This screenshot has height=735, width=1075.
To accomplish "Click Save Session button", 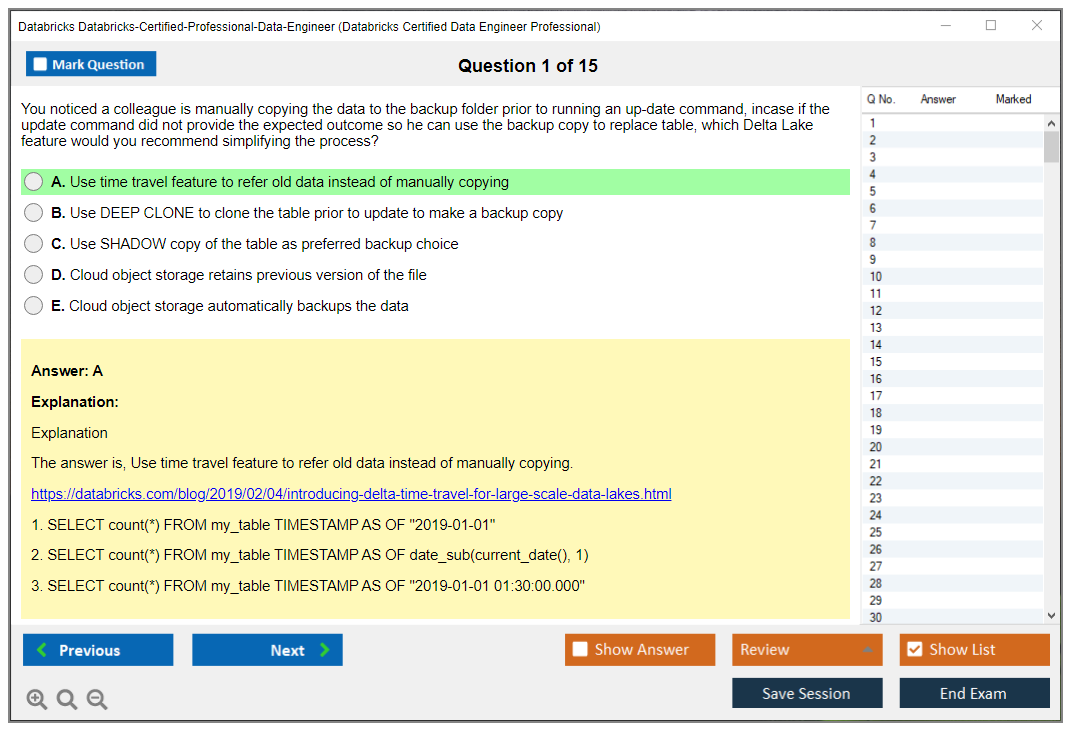I will tap(806, 693).
